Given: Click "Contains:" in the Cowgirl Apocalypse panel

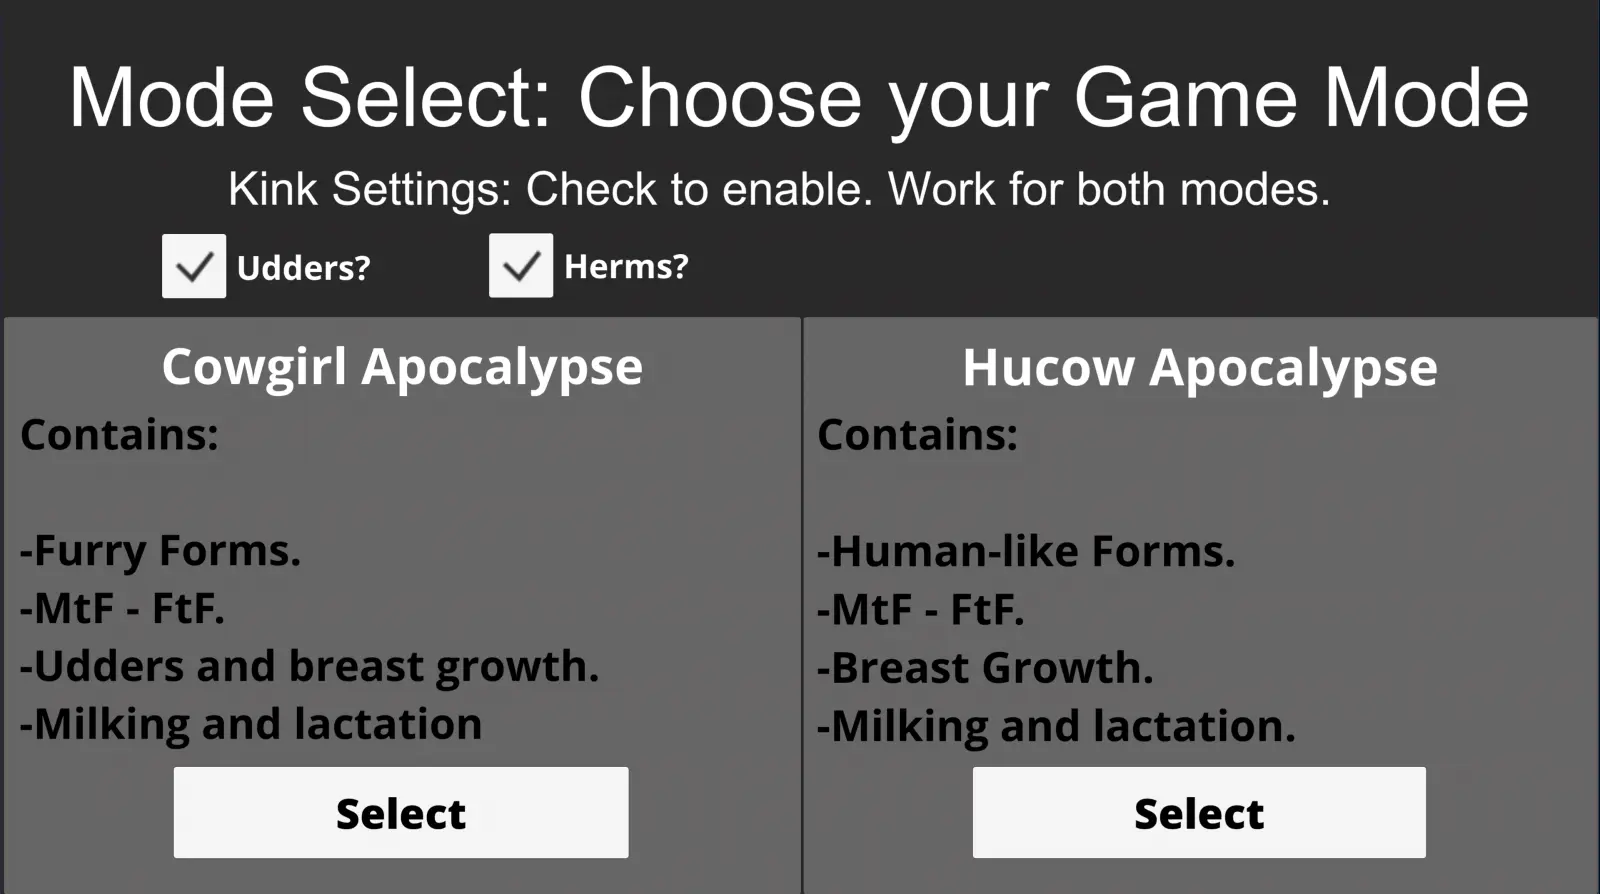Looking at the screenshot, I should point(119,435).
